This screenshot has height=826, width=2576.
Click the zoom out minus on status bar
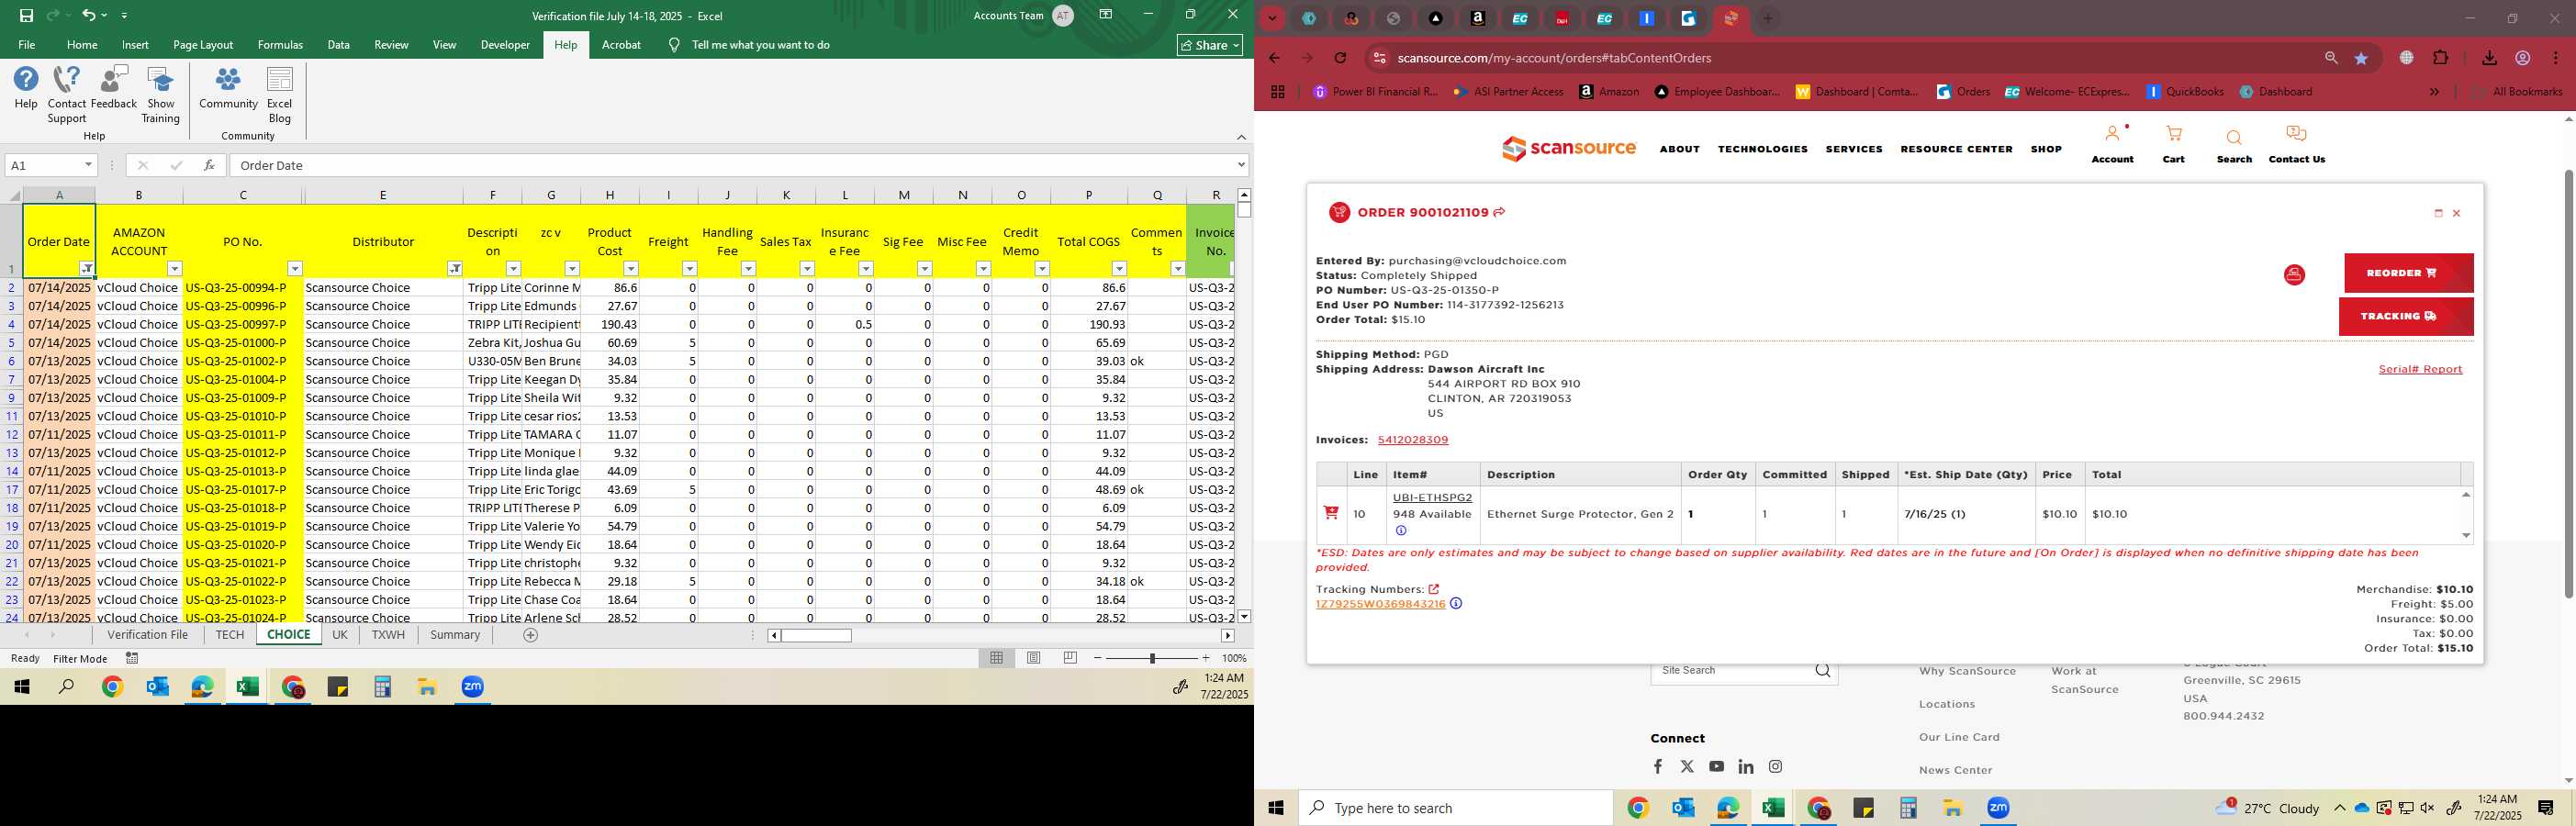pyautogui.click(x=1098, y=658)
